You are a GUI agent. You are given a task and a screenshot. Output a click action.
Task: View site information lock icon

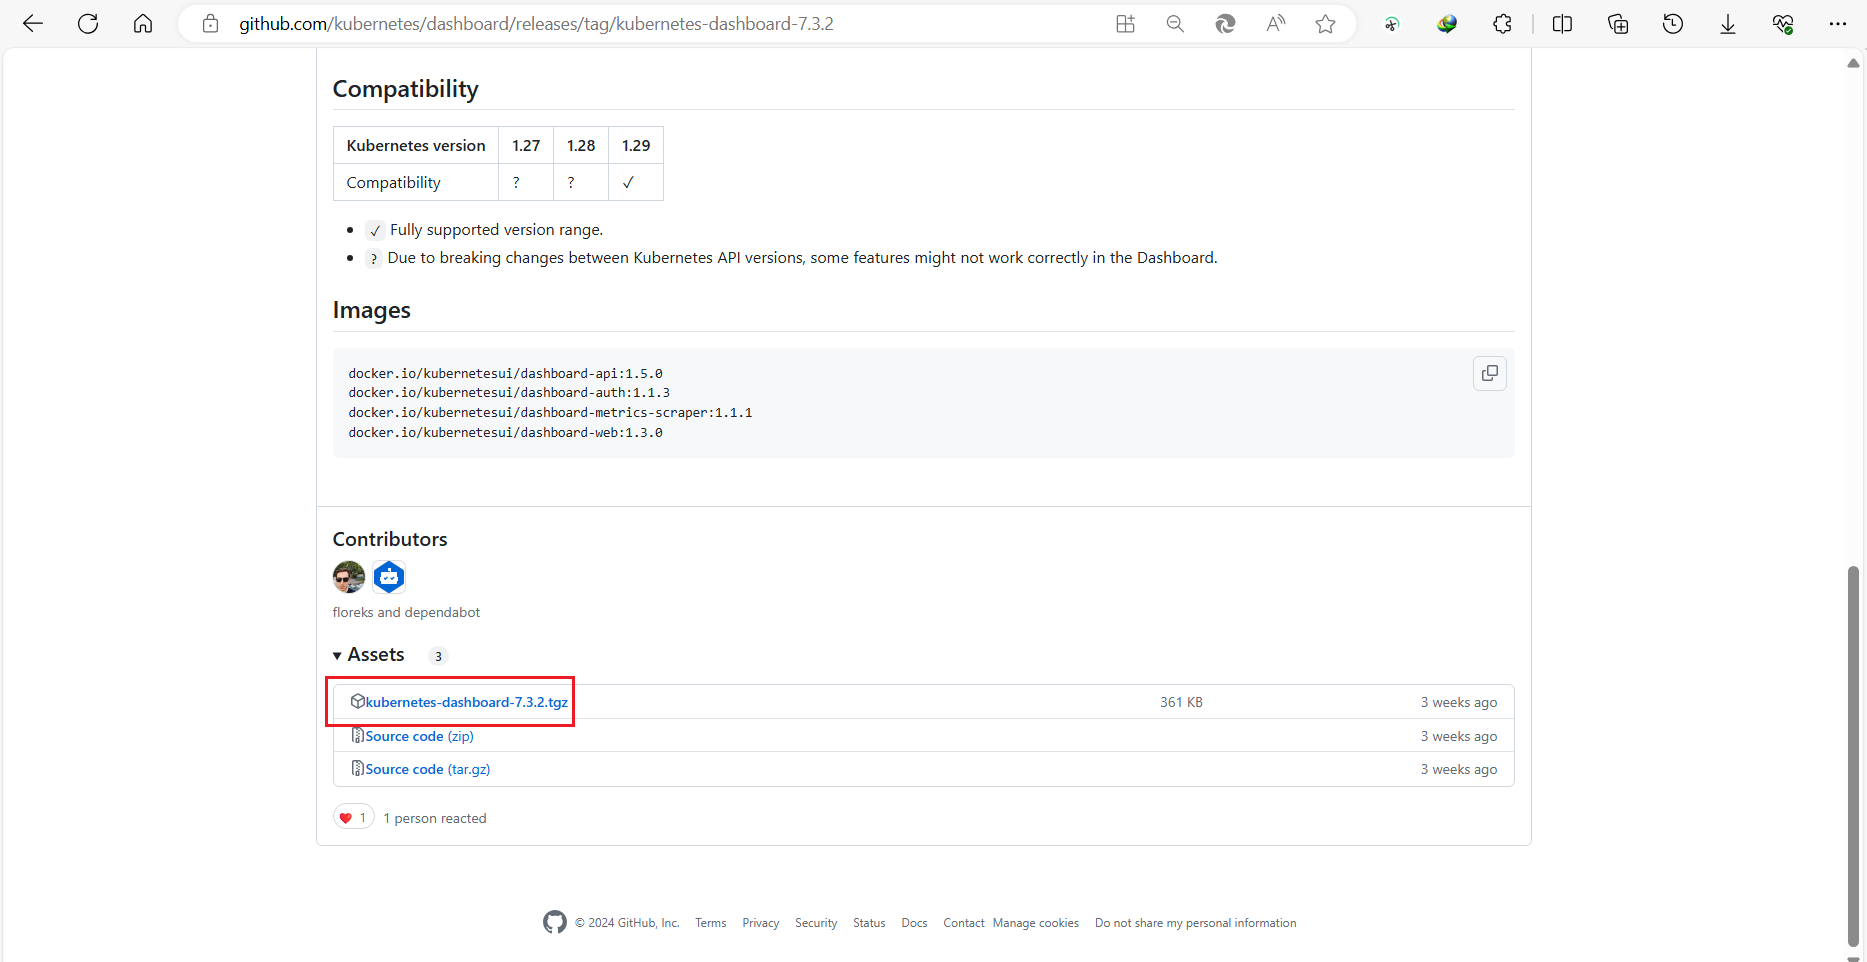[210, 24]
